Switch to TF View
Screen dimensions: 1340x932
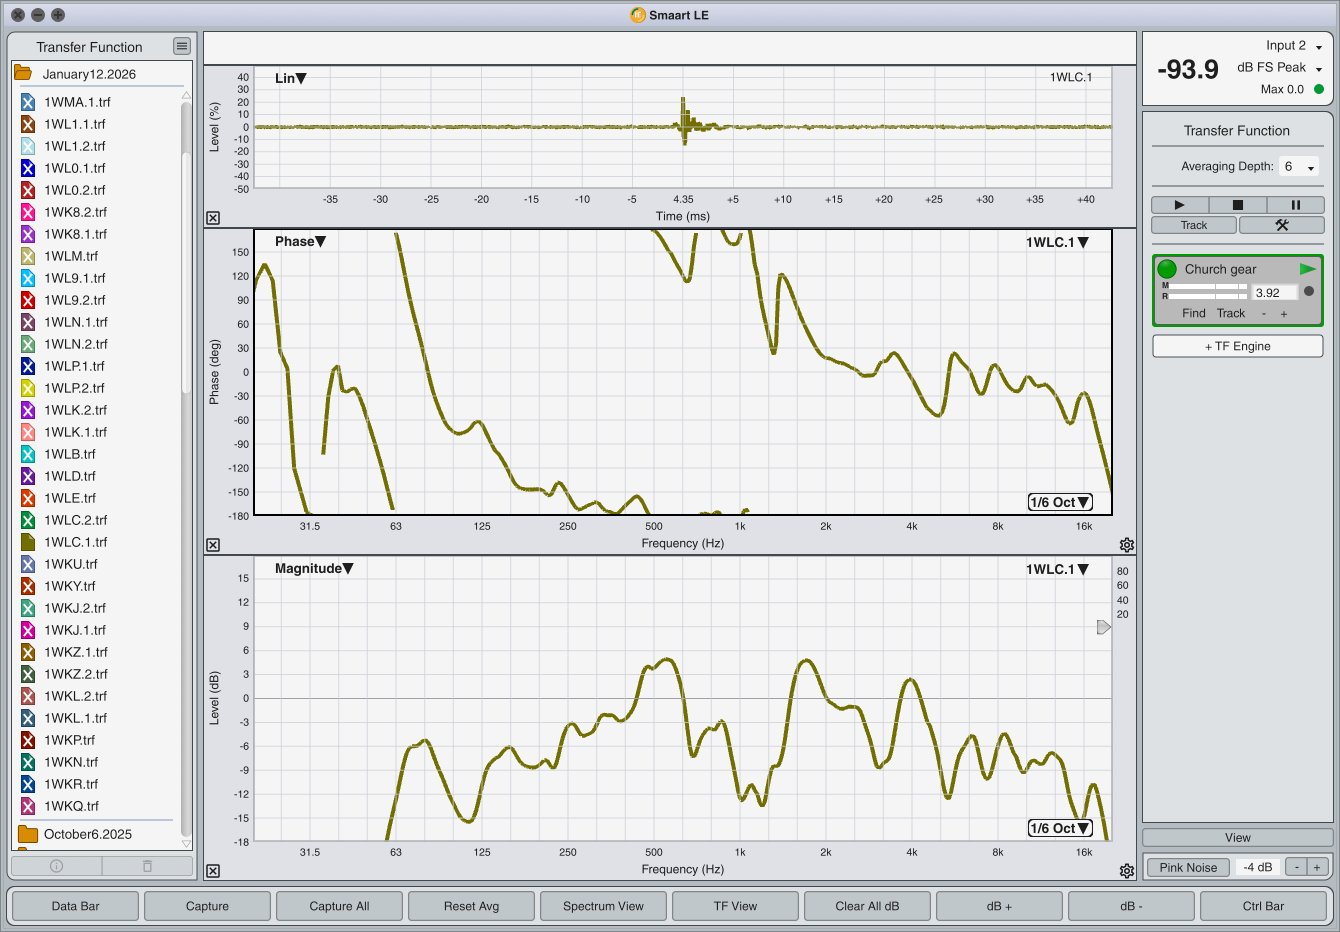pos(735,906)
